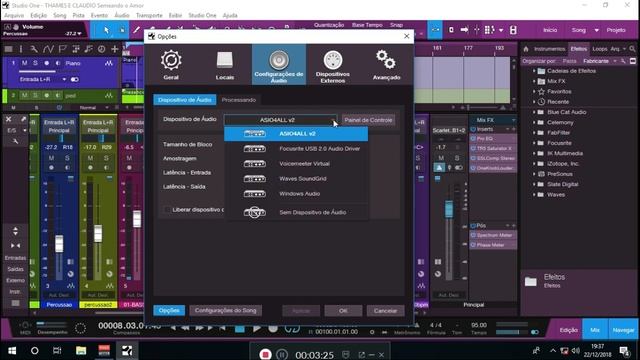
Task: Open the Spectrum Meter post insert
Action: click(493, 235)
